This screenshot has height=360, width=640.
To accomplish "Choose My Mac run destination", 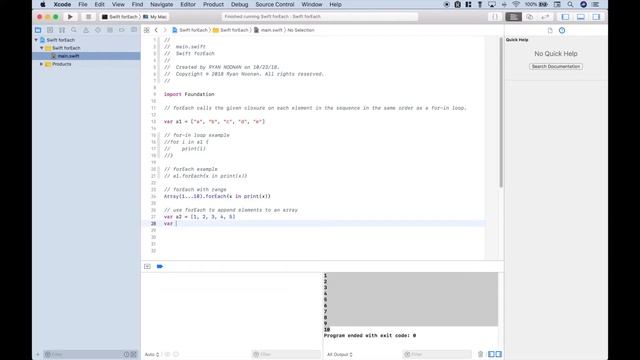I will [155, 17].
